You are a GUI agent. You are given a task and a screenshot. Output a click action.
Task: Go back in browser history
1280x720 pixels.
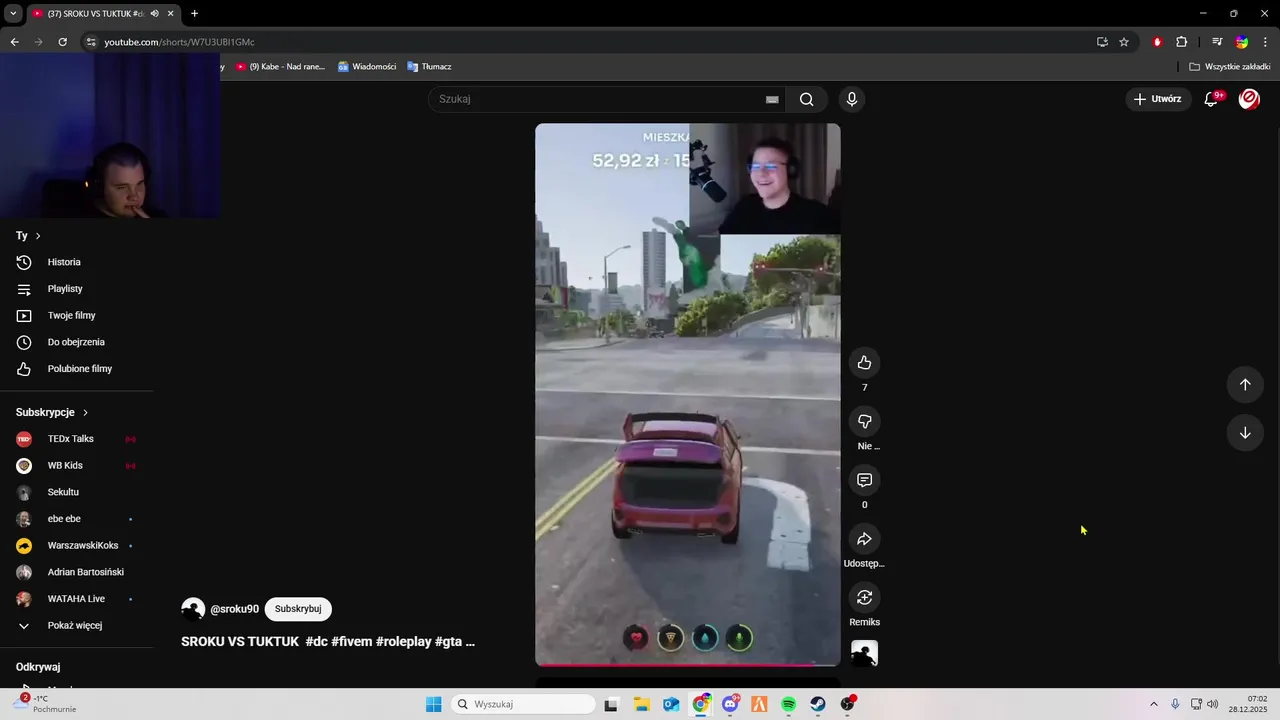tap(14, 42)
